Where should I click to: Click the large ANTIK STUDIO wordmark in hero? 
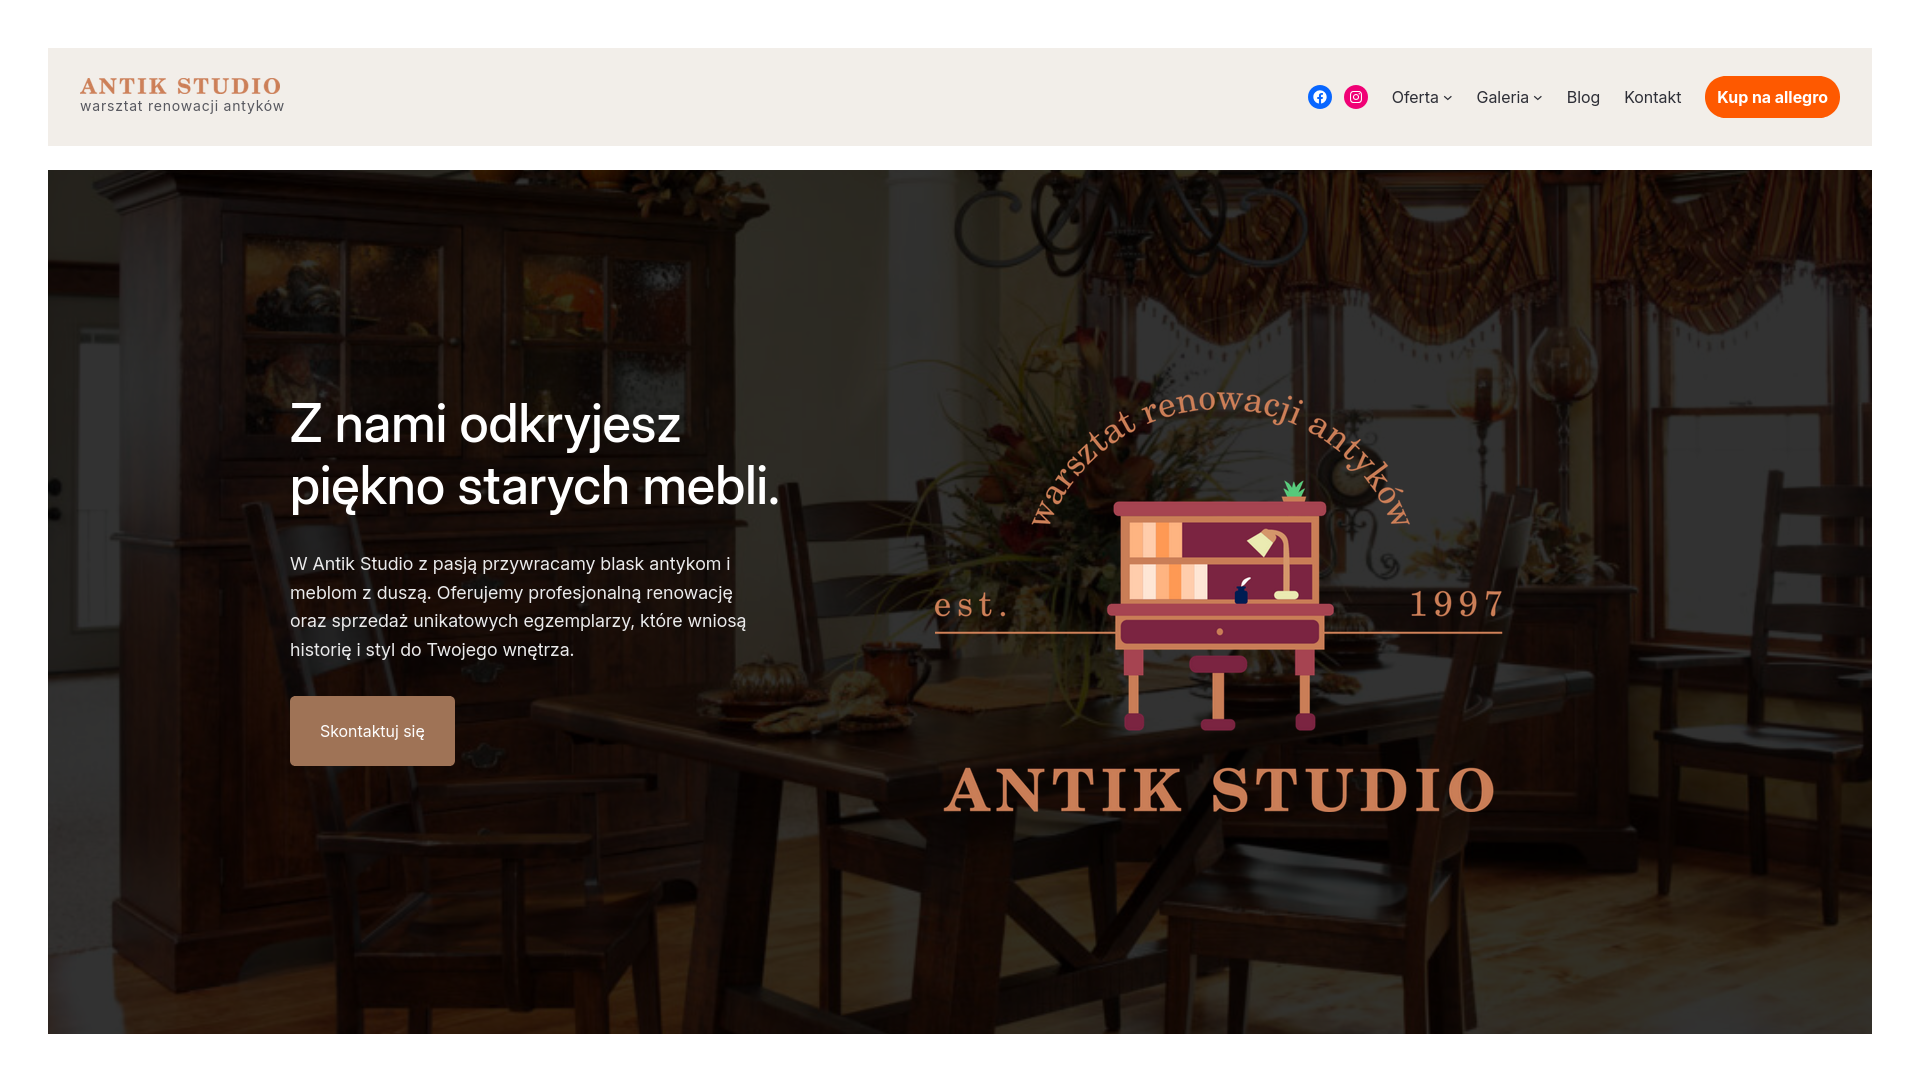(x=1220, y=789)
